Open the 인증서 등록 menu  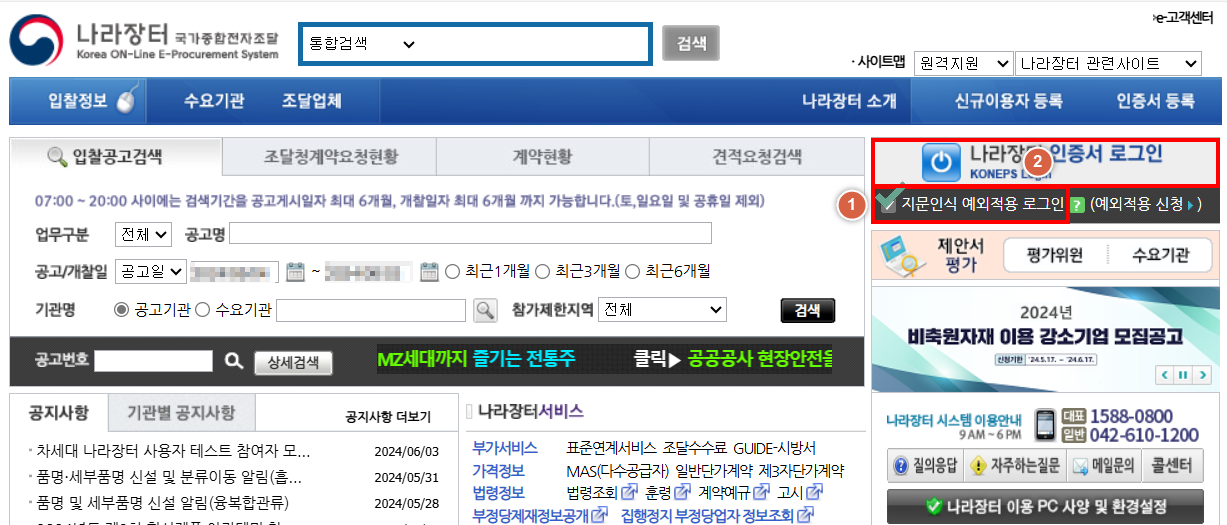click(x=1155, y=101)
